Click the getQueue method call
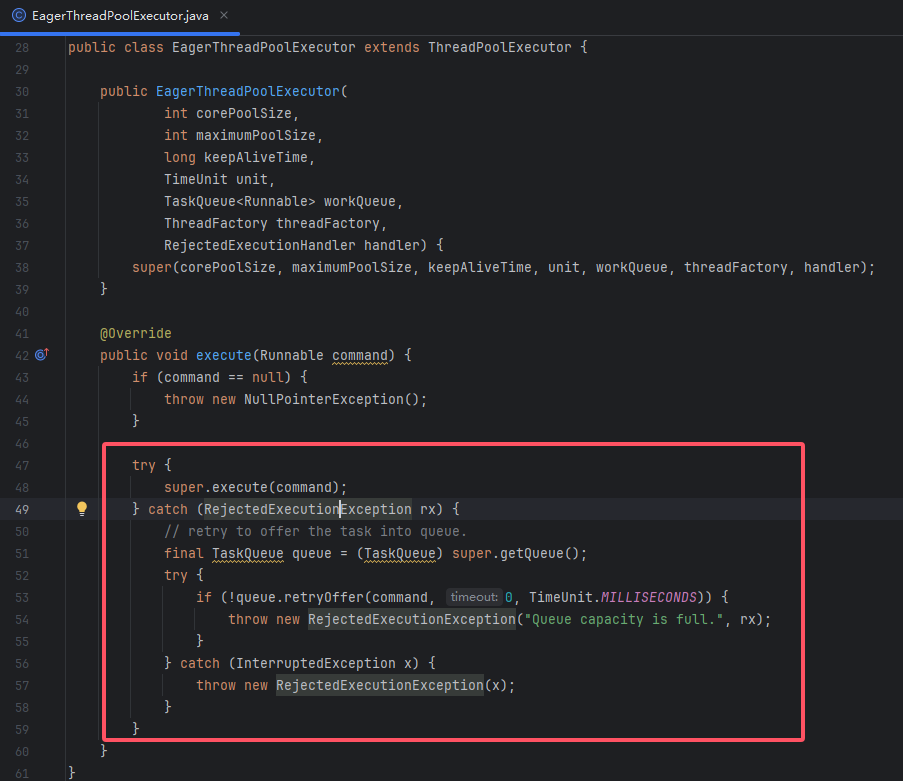 [x=536, y=553]
